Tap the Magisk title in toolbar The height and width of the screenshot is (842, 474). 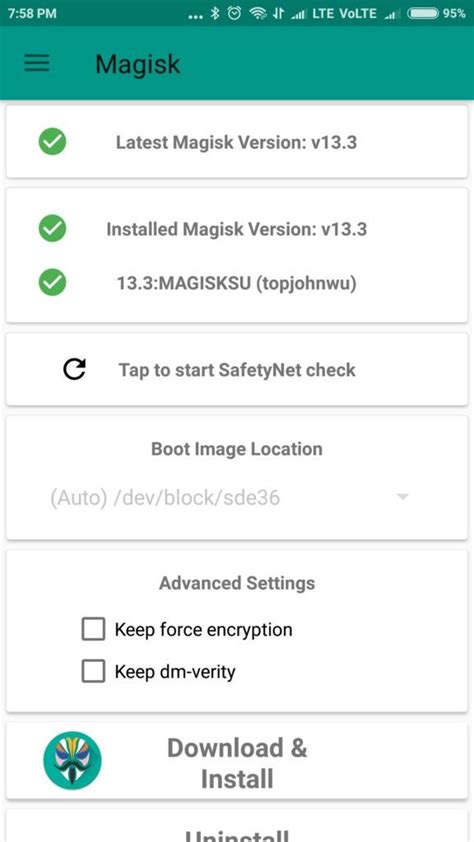(138, 64)
